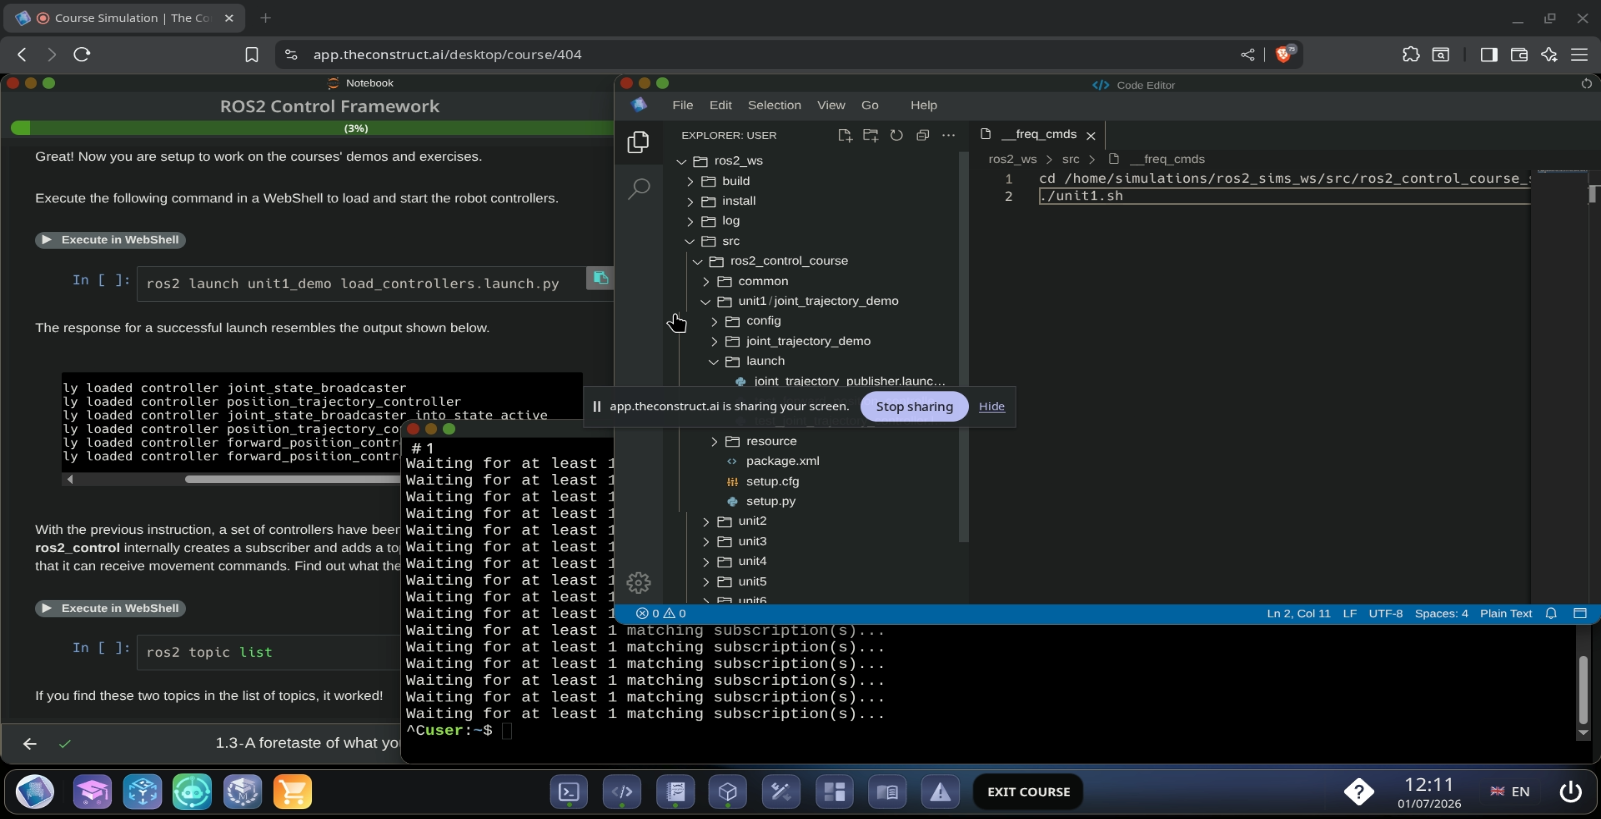Open the Search view in the editor sidebar
Screen dimensions: 1601x819
[638, 188]
